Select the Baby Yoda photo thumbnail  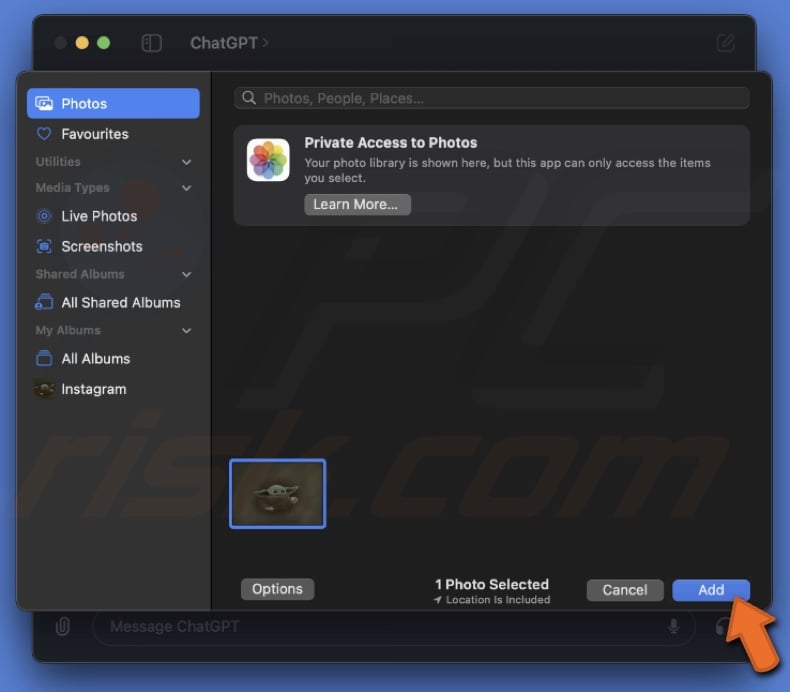click(x=278, y=494)
